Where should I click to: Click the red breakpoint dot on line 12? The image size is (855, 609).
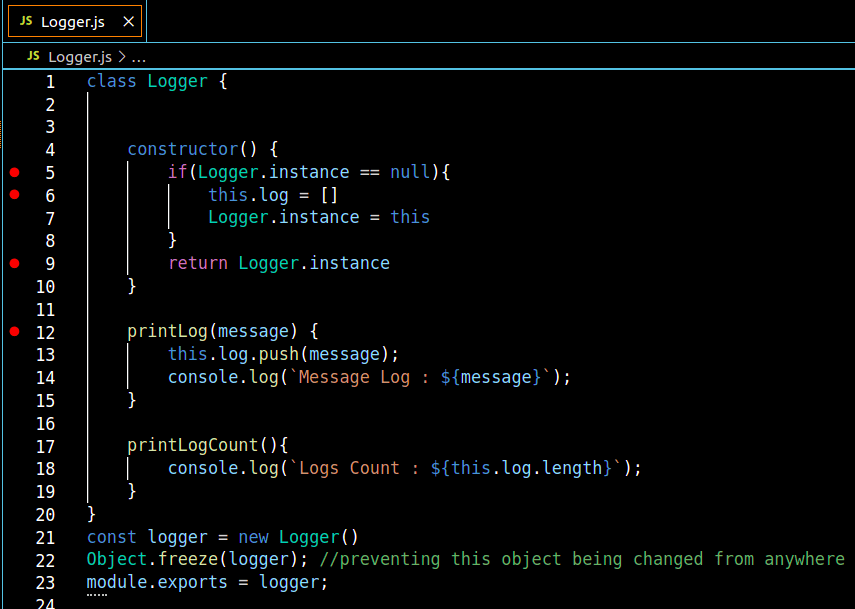pyautogui.click(x=14, y=331)
